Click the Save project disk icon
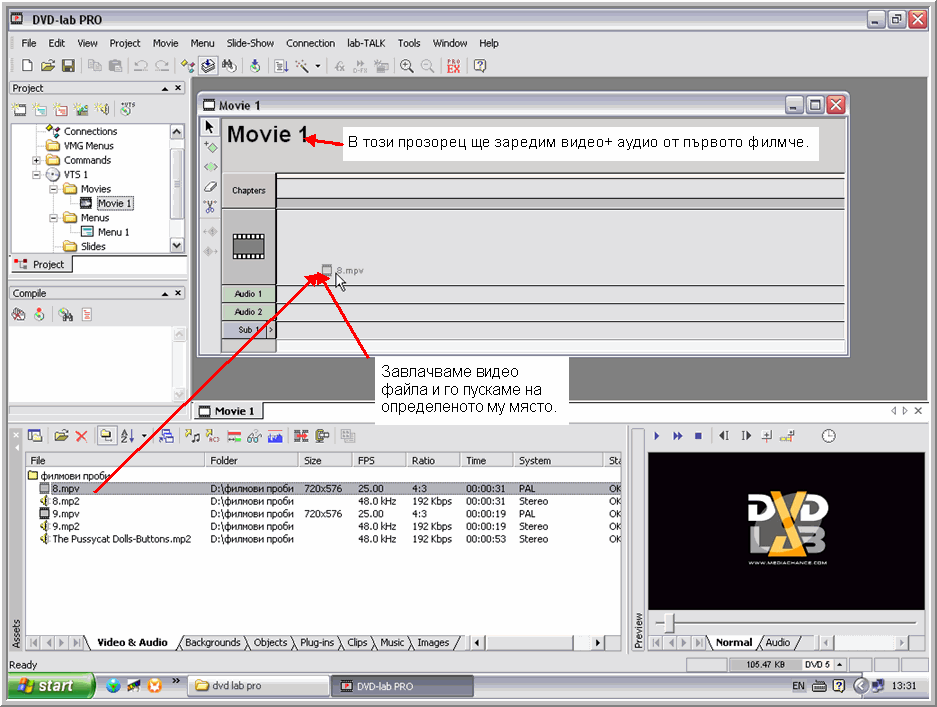This screenshot has width=937, height=707. coord(68,66)
